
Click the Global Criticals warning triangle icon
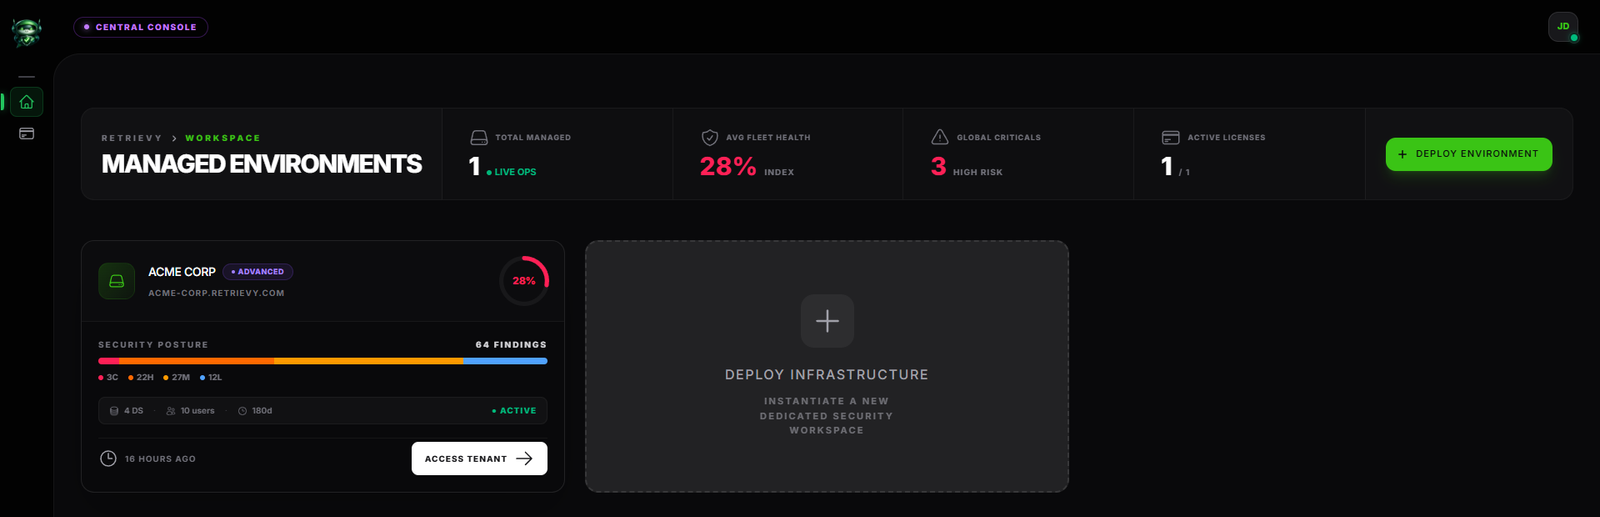click(x=940, y=137)
